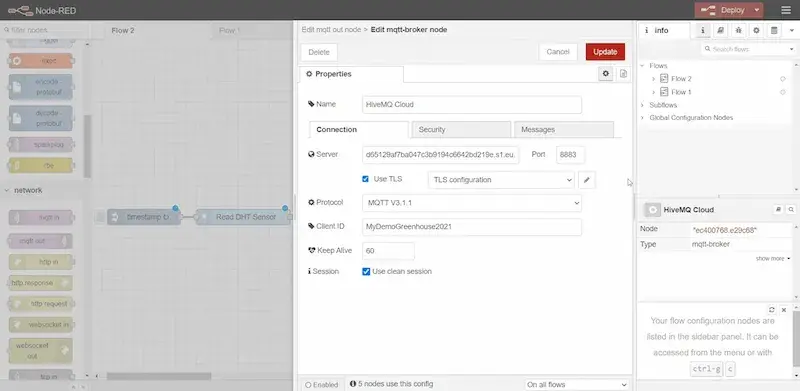Click the Keep Alive field

388,251
